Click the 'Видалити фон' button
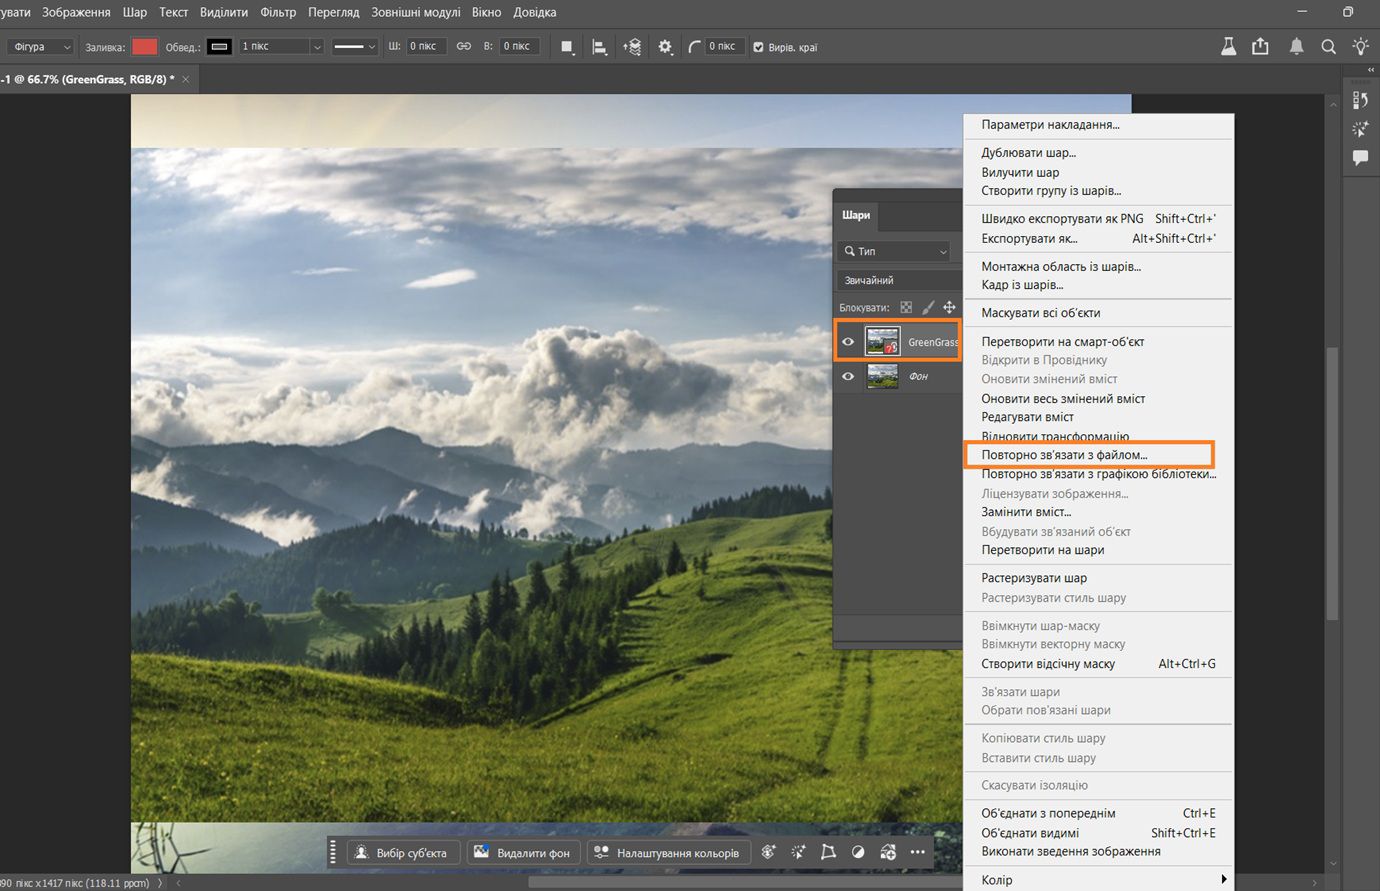 pos(522,853)
